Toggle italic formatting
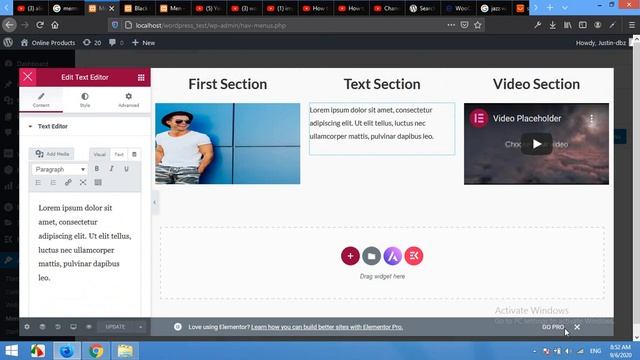 pyautogui.click(x=111, y=169)
